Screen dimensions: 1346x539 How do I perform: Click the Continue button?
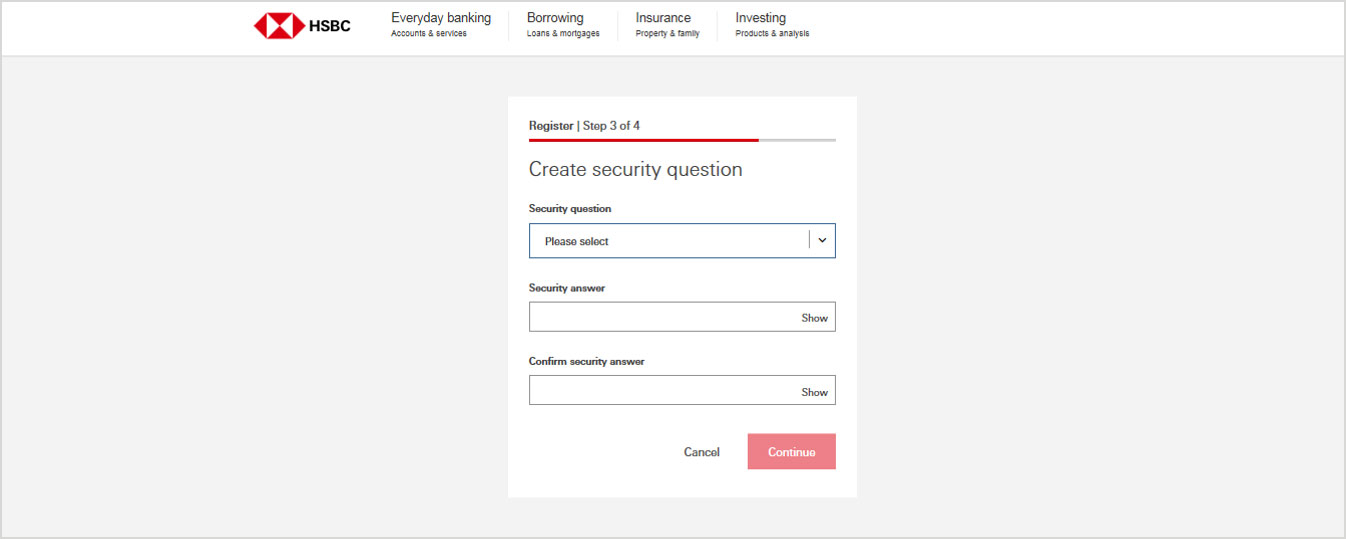pos(792,452)
